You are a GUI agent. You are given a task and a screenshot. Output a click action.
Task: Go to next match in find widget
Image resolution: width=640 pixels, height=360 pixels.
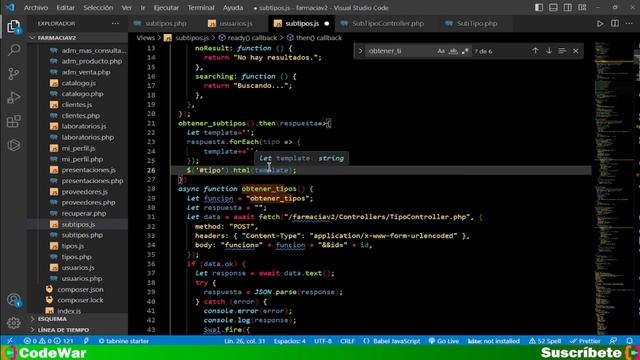point(549,51)
